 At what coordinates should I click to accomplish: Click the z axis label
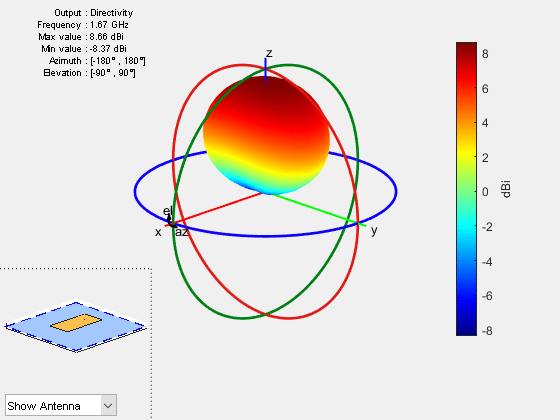coord(269,53)
